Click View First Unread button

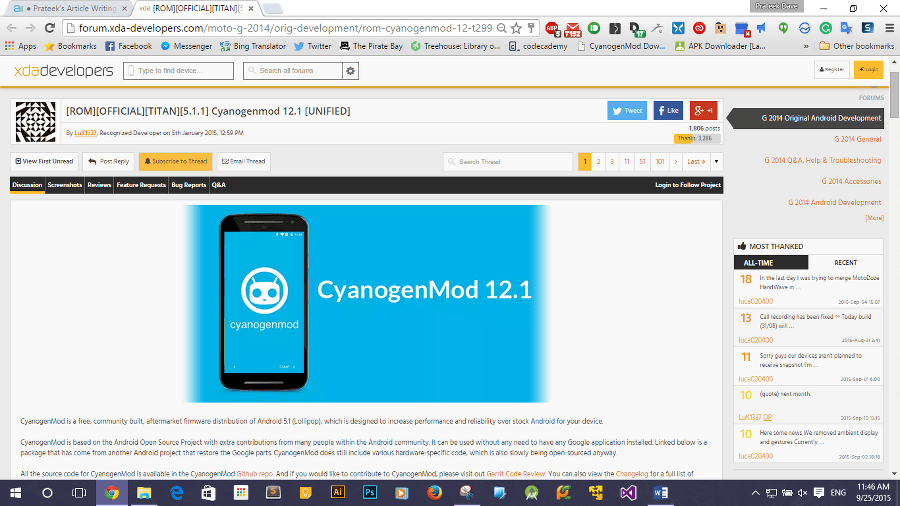[x=44, y=162]
